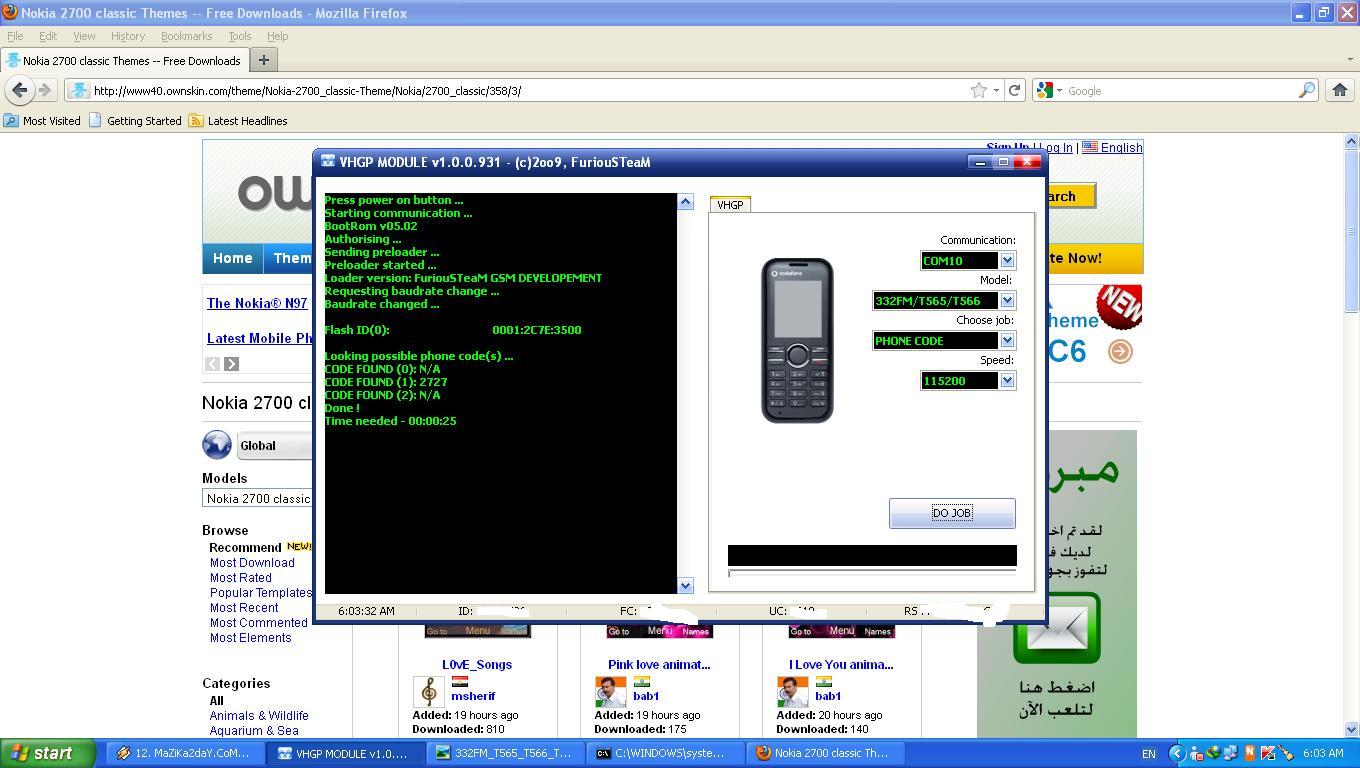Click the VHGP log scroll up arrow
Image resolution: width=1360 pixels, height=768 pixels.
[x=685, y=202]
